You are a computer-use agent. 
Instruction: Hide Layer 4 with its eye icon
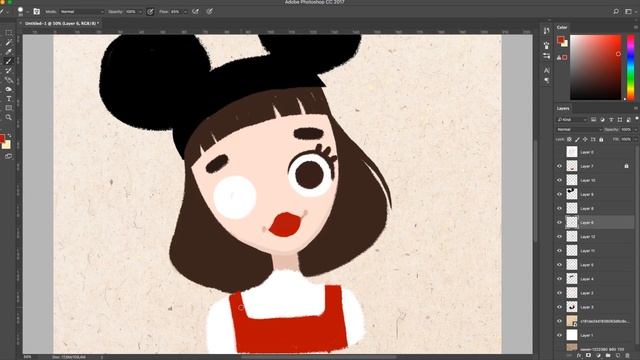point(559,279)
